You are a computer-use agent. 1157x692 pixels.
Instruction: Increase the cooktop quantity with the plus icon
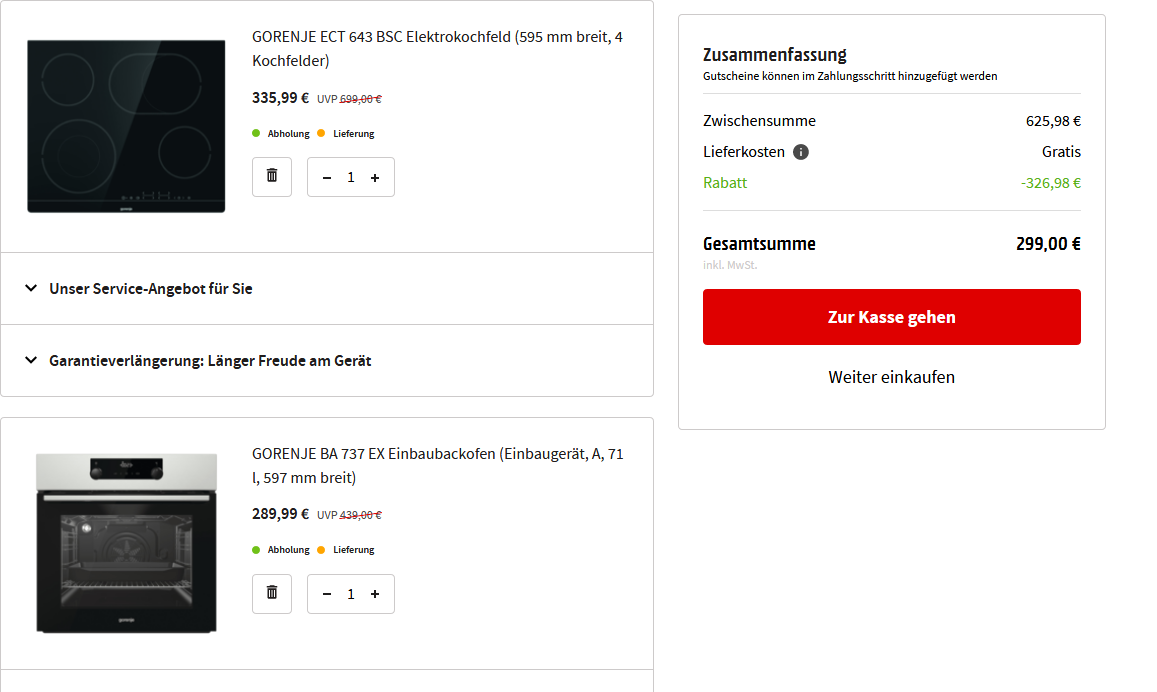[x=375, y=177]
